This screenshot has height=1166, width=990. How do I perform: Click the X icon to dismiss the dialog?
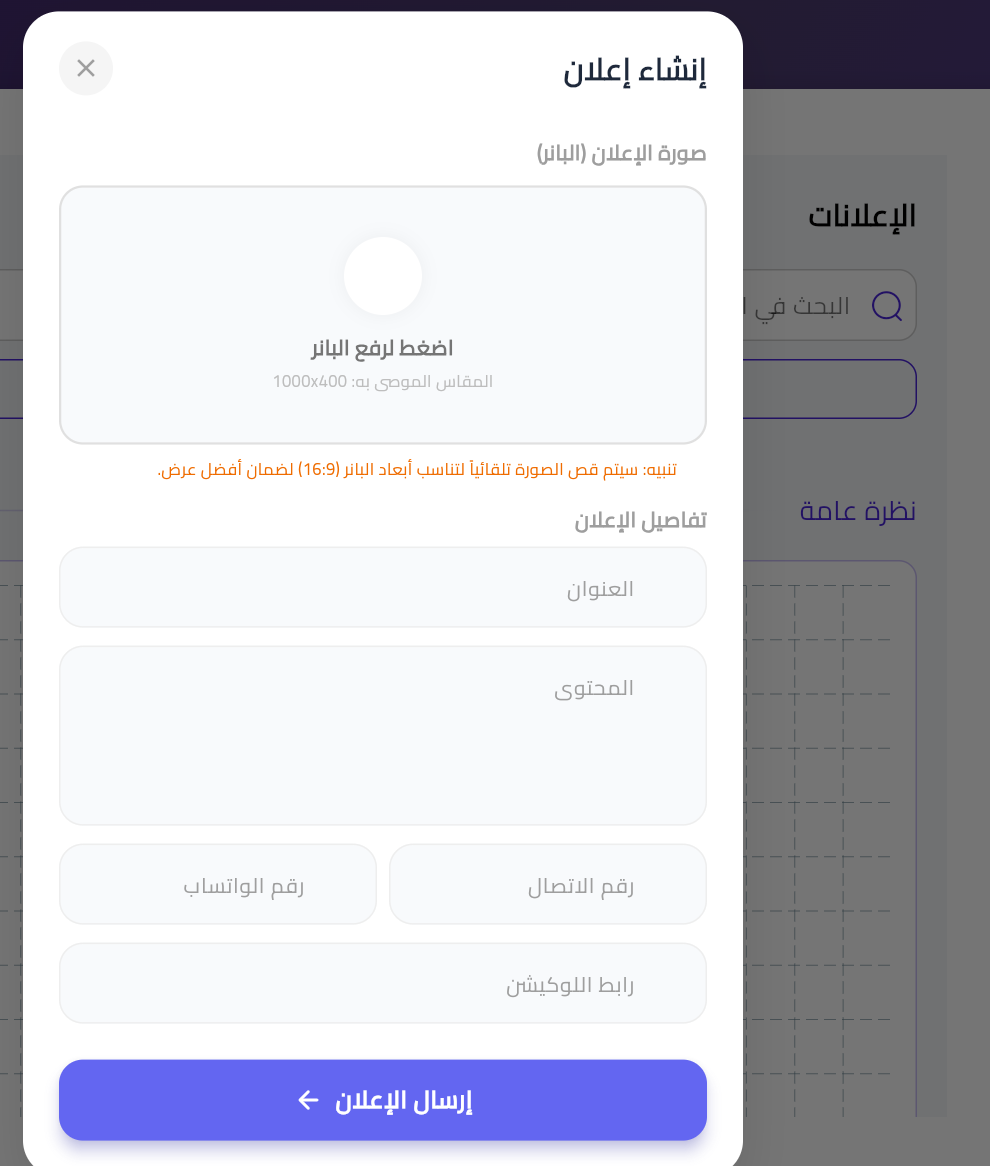tap(86, 68)
